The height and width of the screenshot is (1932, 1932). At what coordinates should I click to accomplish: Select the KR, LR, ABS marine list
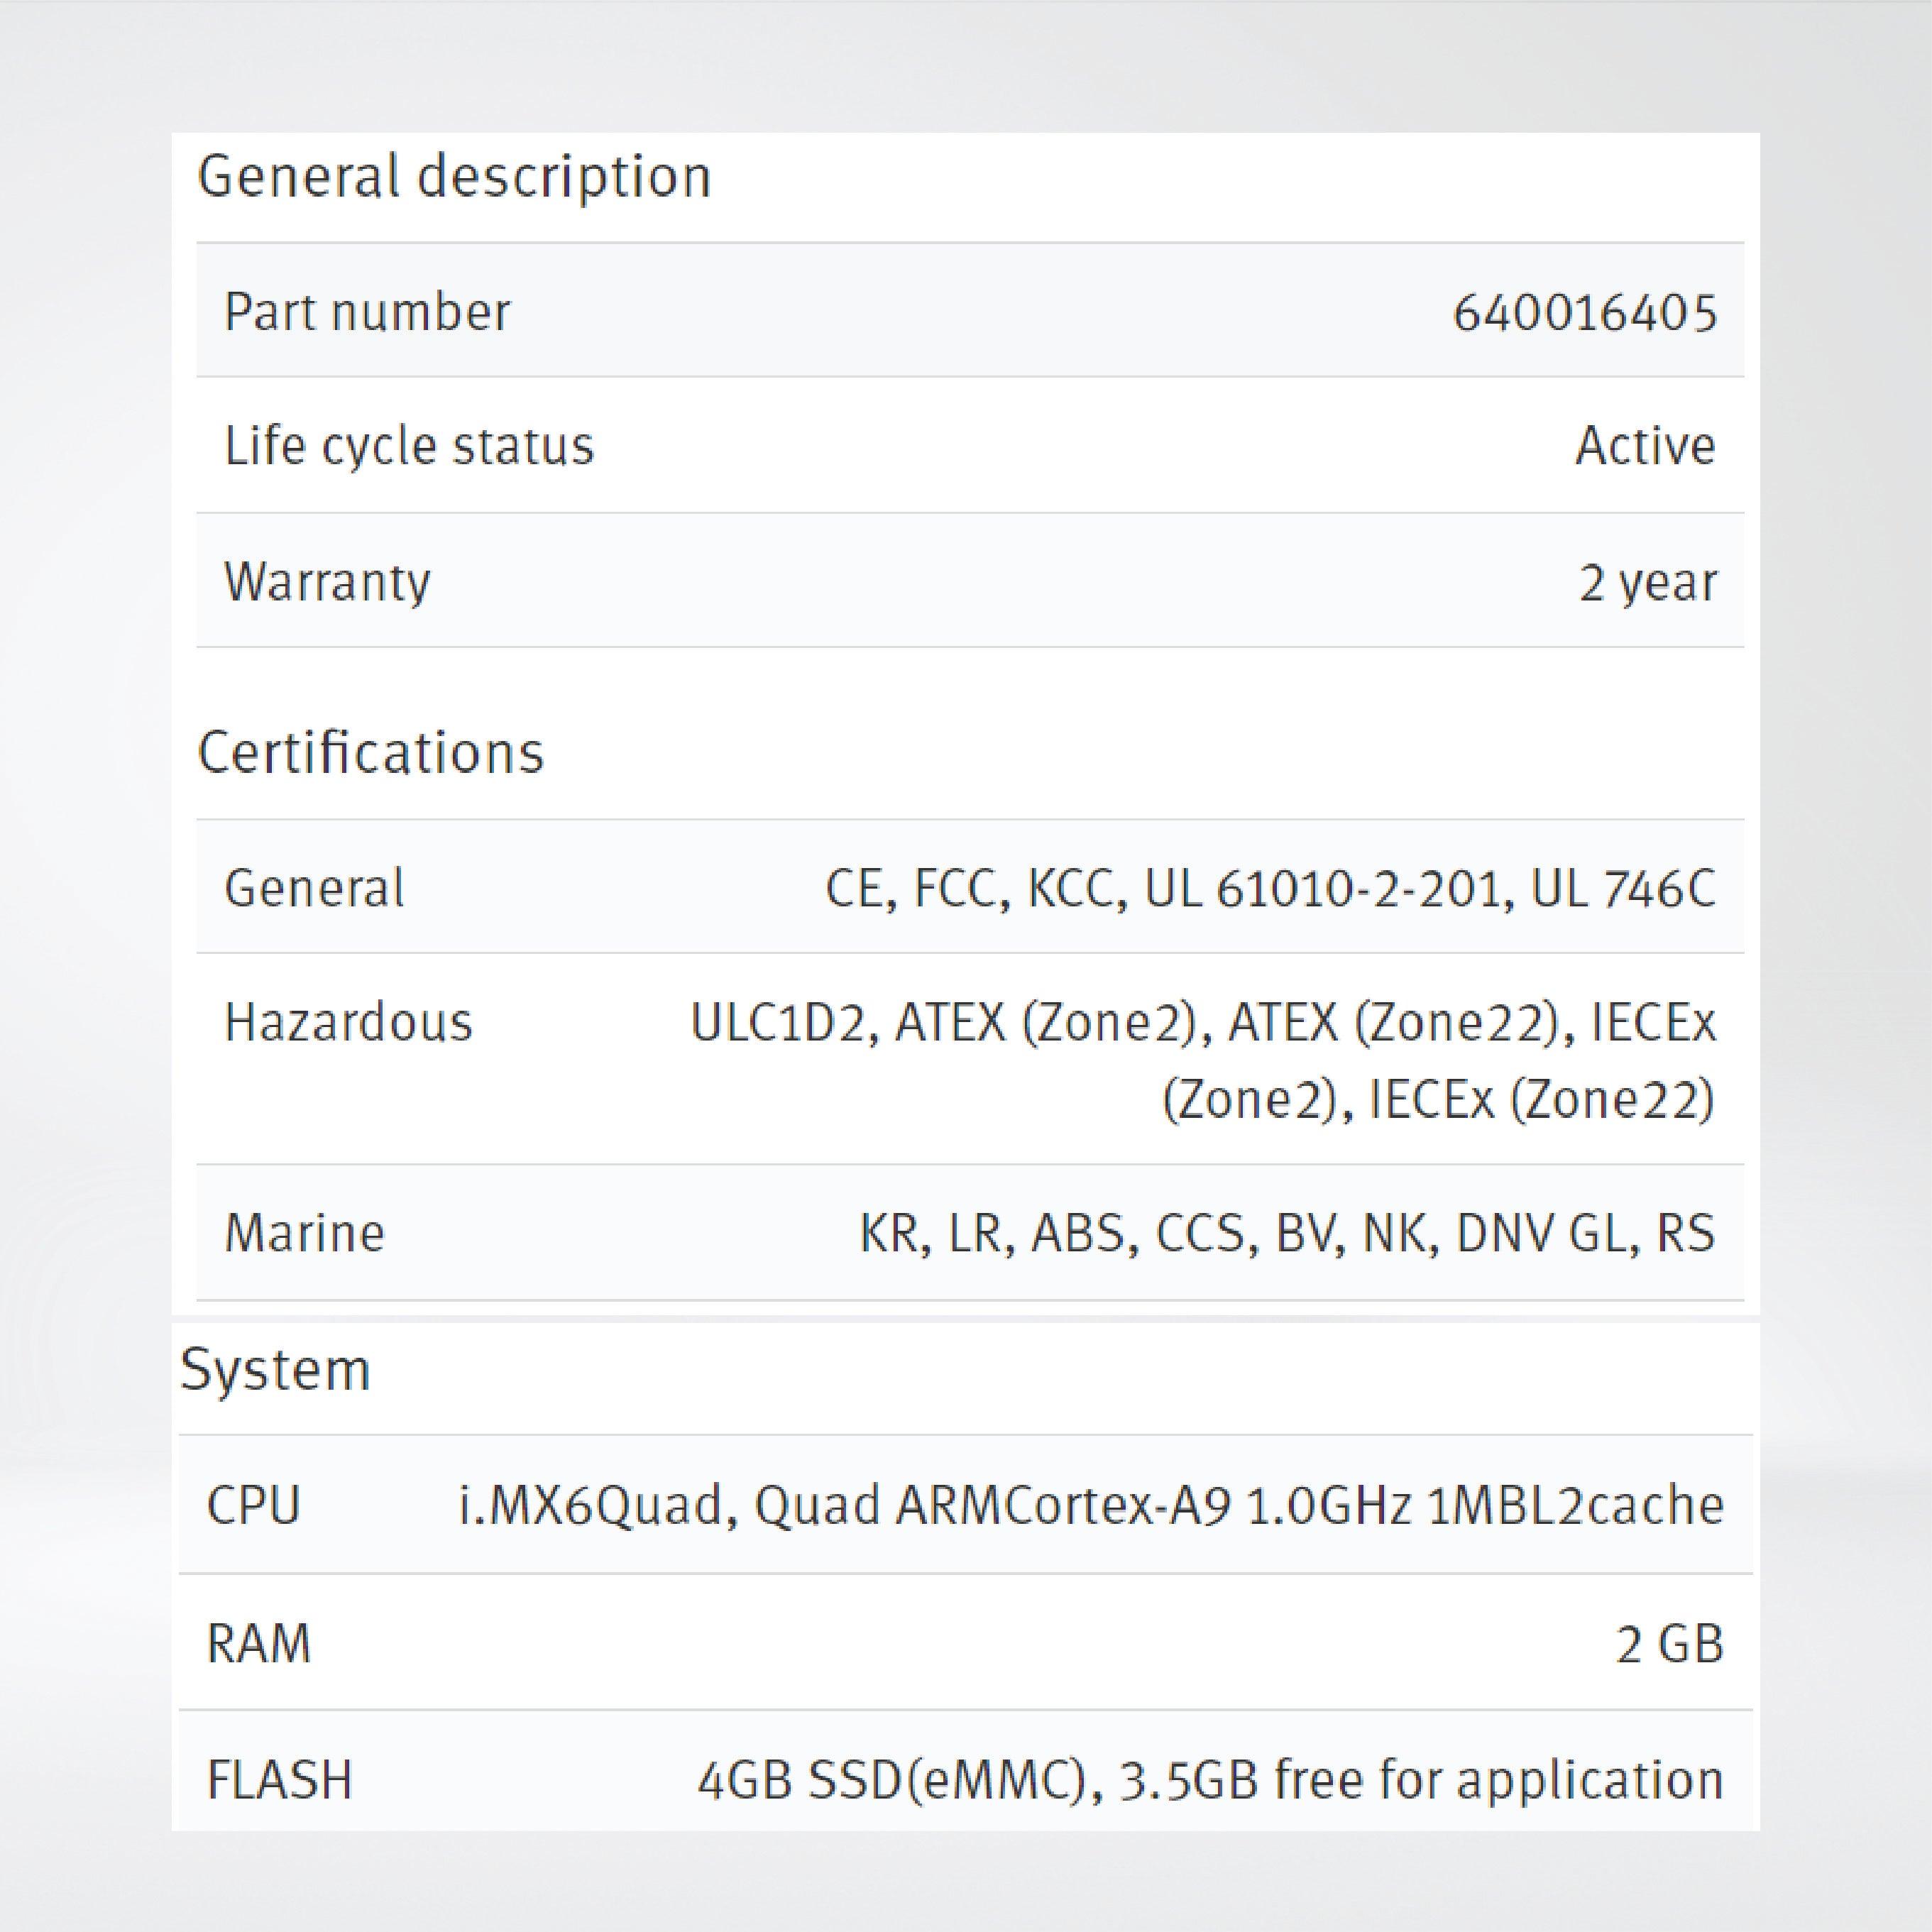click(x=1287, y=1233)
